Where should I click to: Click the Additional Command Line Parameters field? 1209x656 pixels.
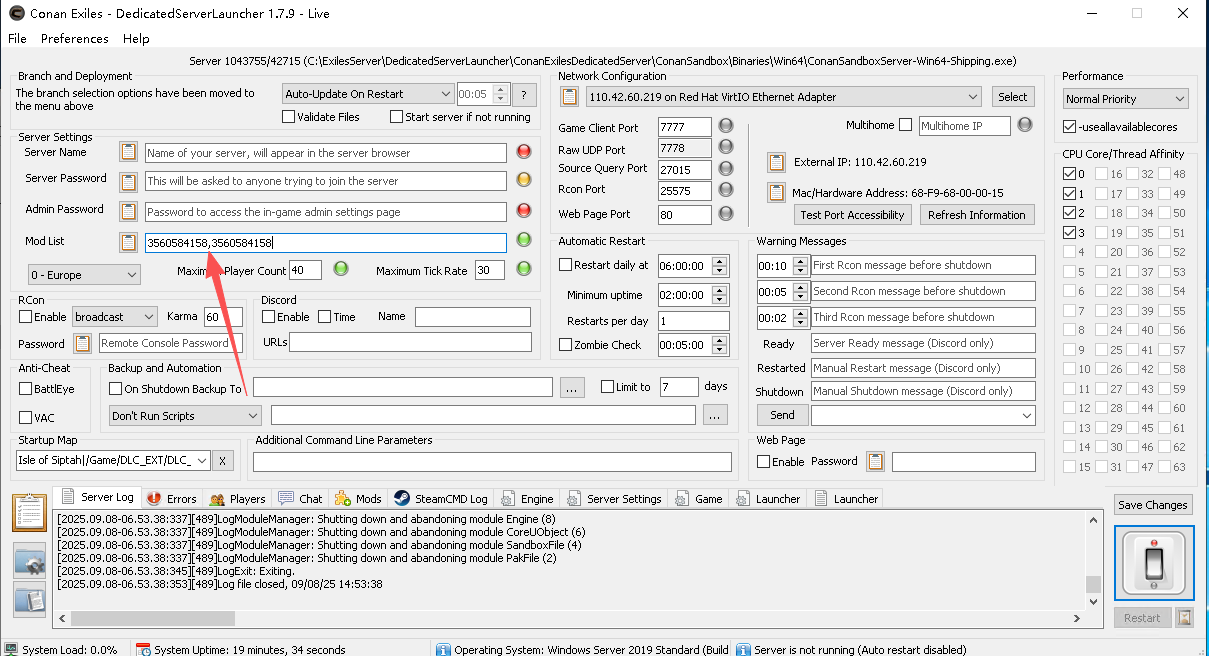[493, 462]
